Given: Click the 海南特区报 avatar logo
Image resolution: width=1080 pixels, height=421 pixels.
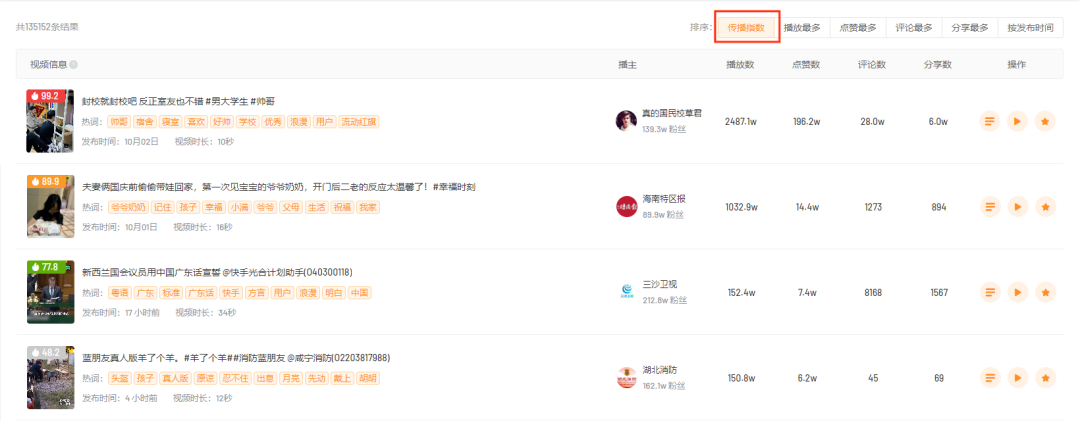Looking at the screenshot, I should click(x=625, y=206).
